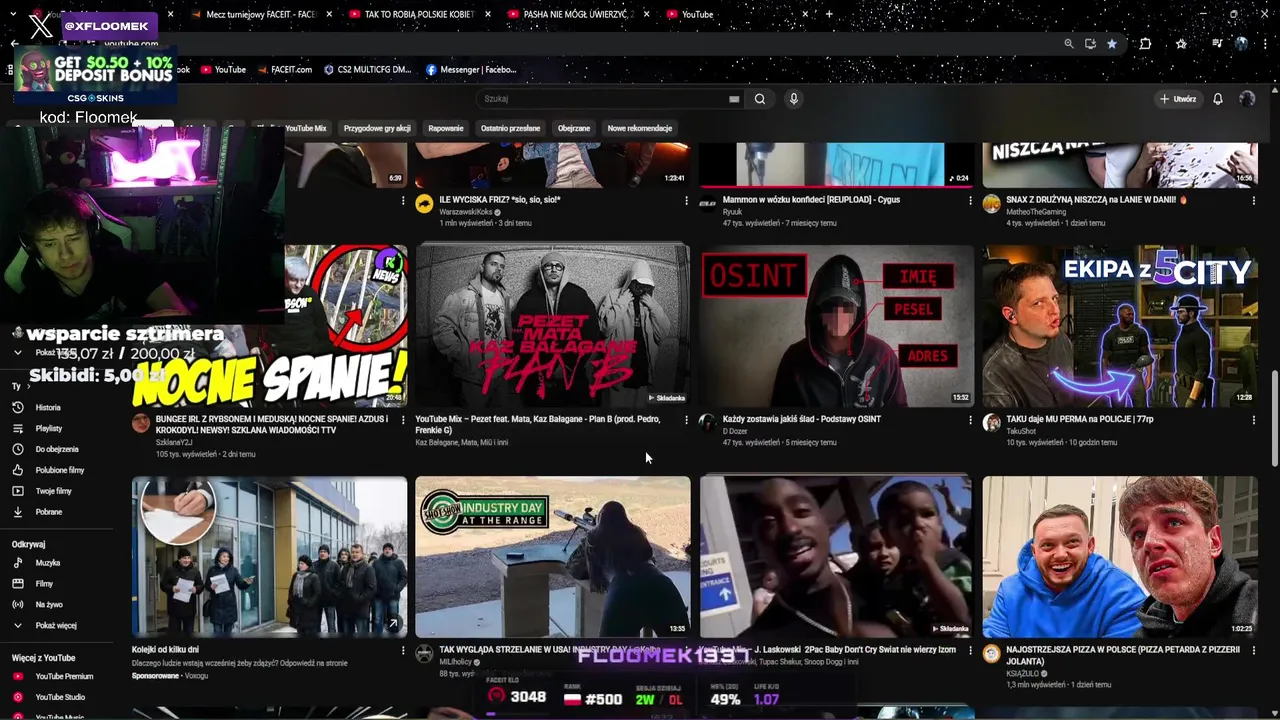The width and height of the screenshot is (1280, 720).
Task: Select the Nowe rekomendacje filter chip
Action: coord(640,128)
